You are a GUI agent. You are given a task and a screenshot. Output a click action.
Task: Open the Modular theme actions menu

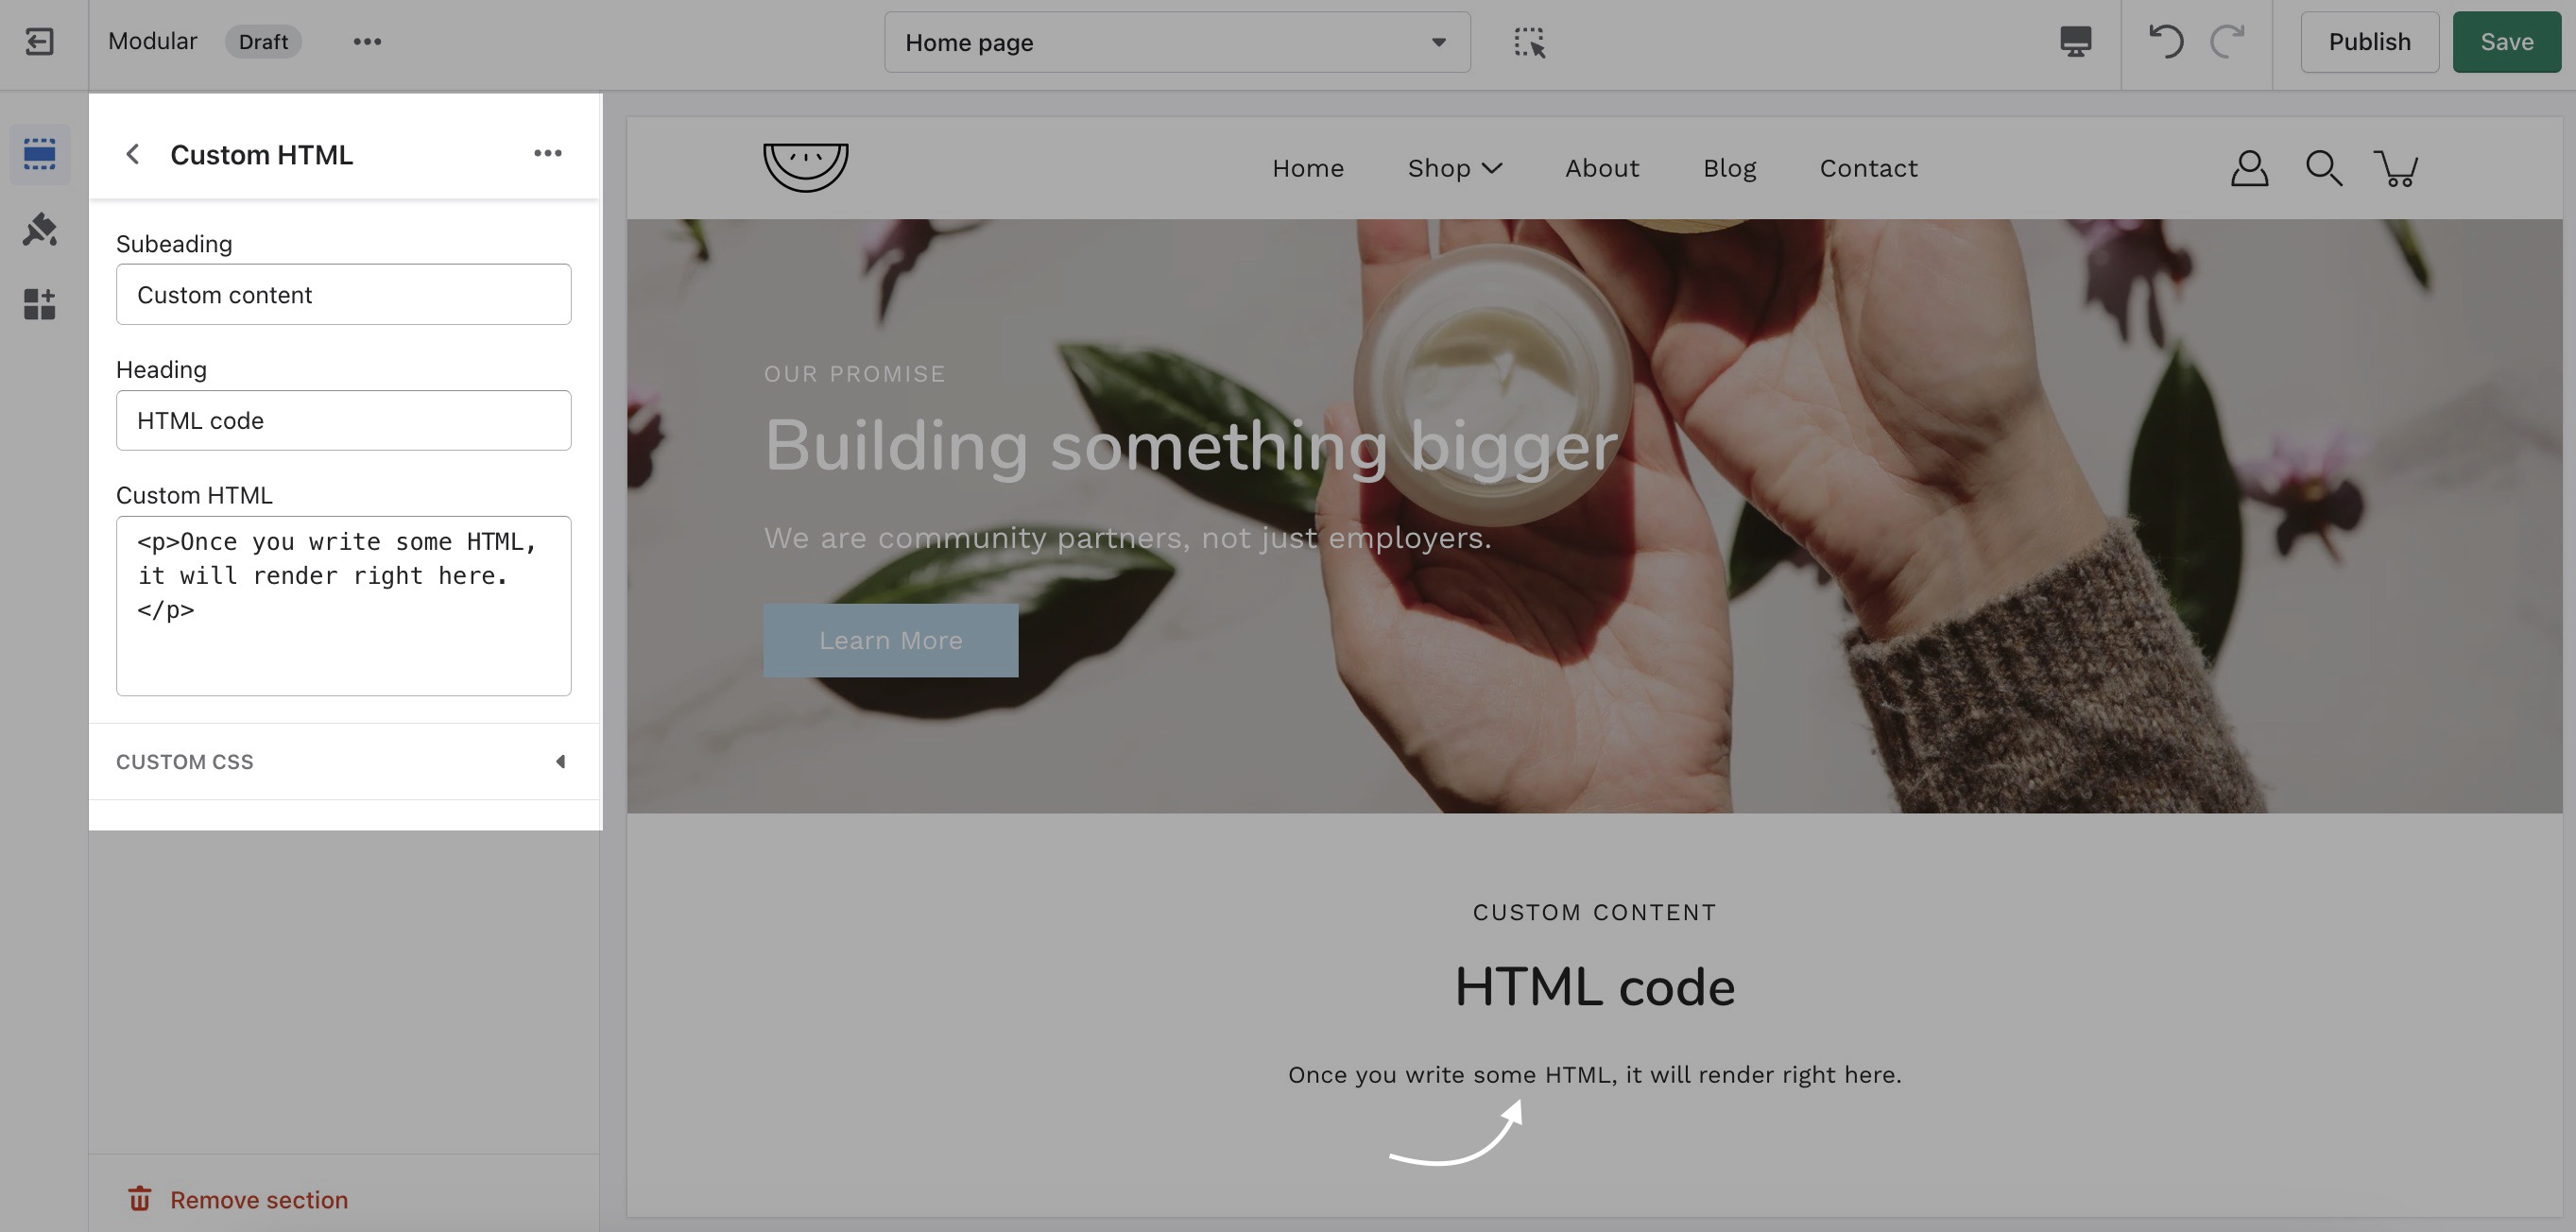367,42
